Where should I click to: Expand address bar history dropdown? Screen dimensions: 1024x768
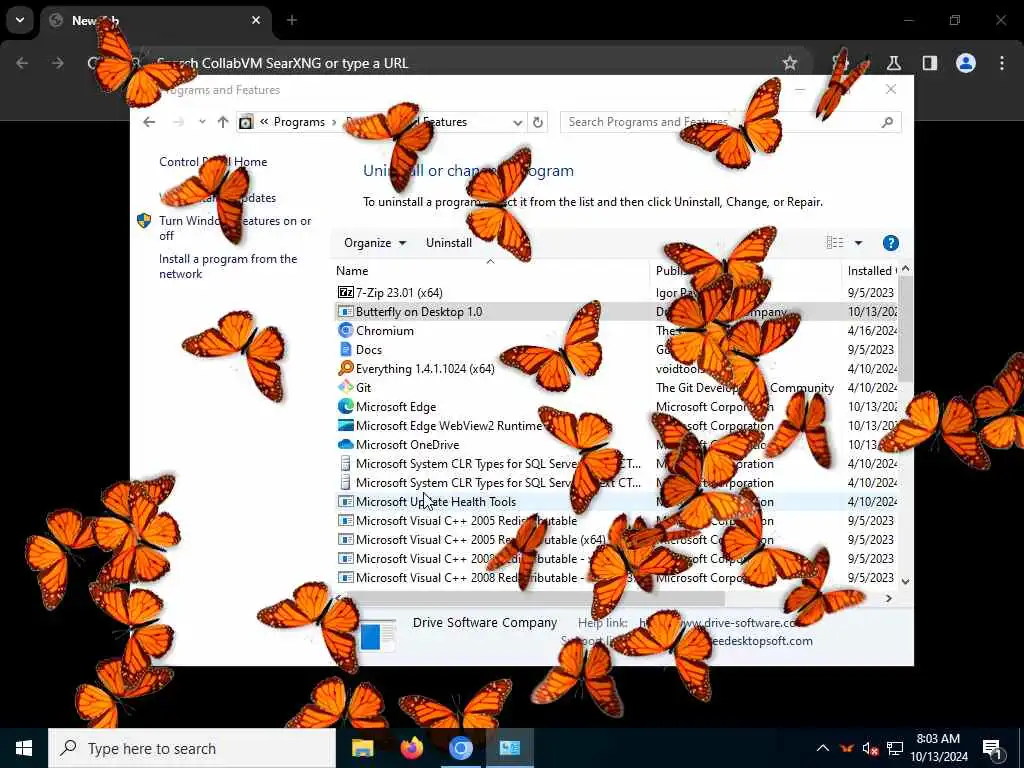(517, 122)
